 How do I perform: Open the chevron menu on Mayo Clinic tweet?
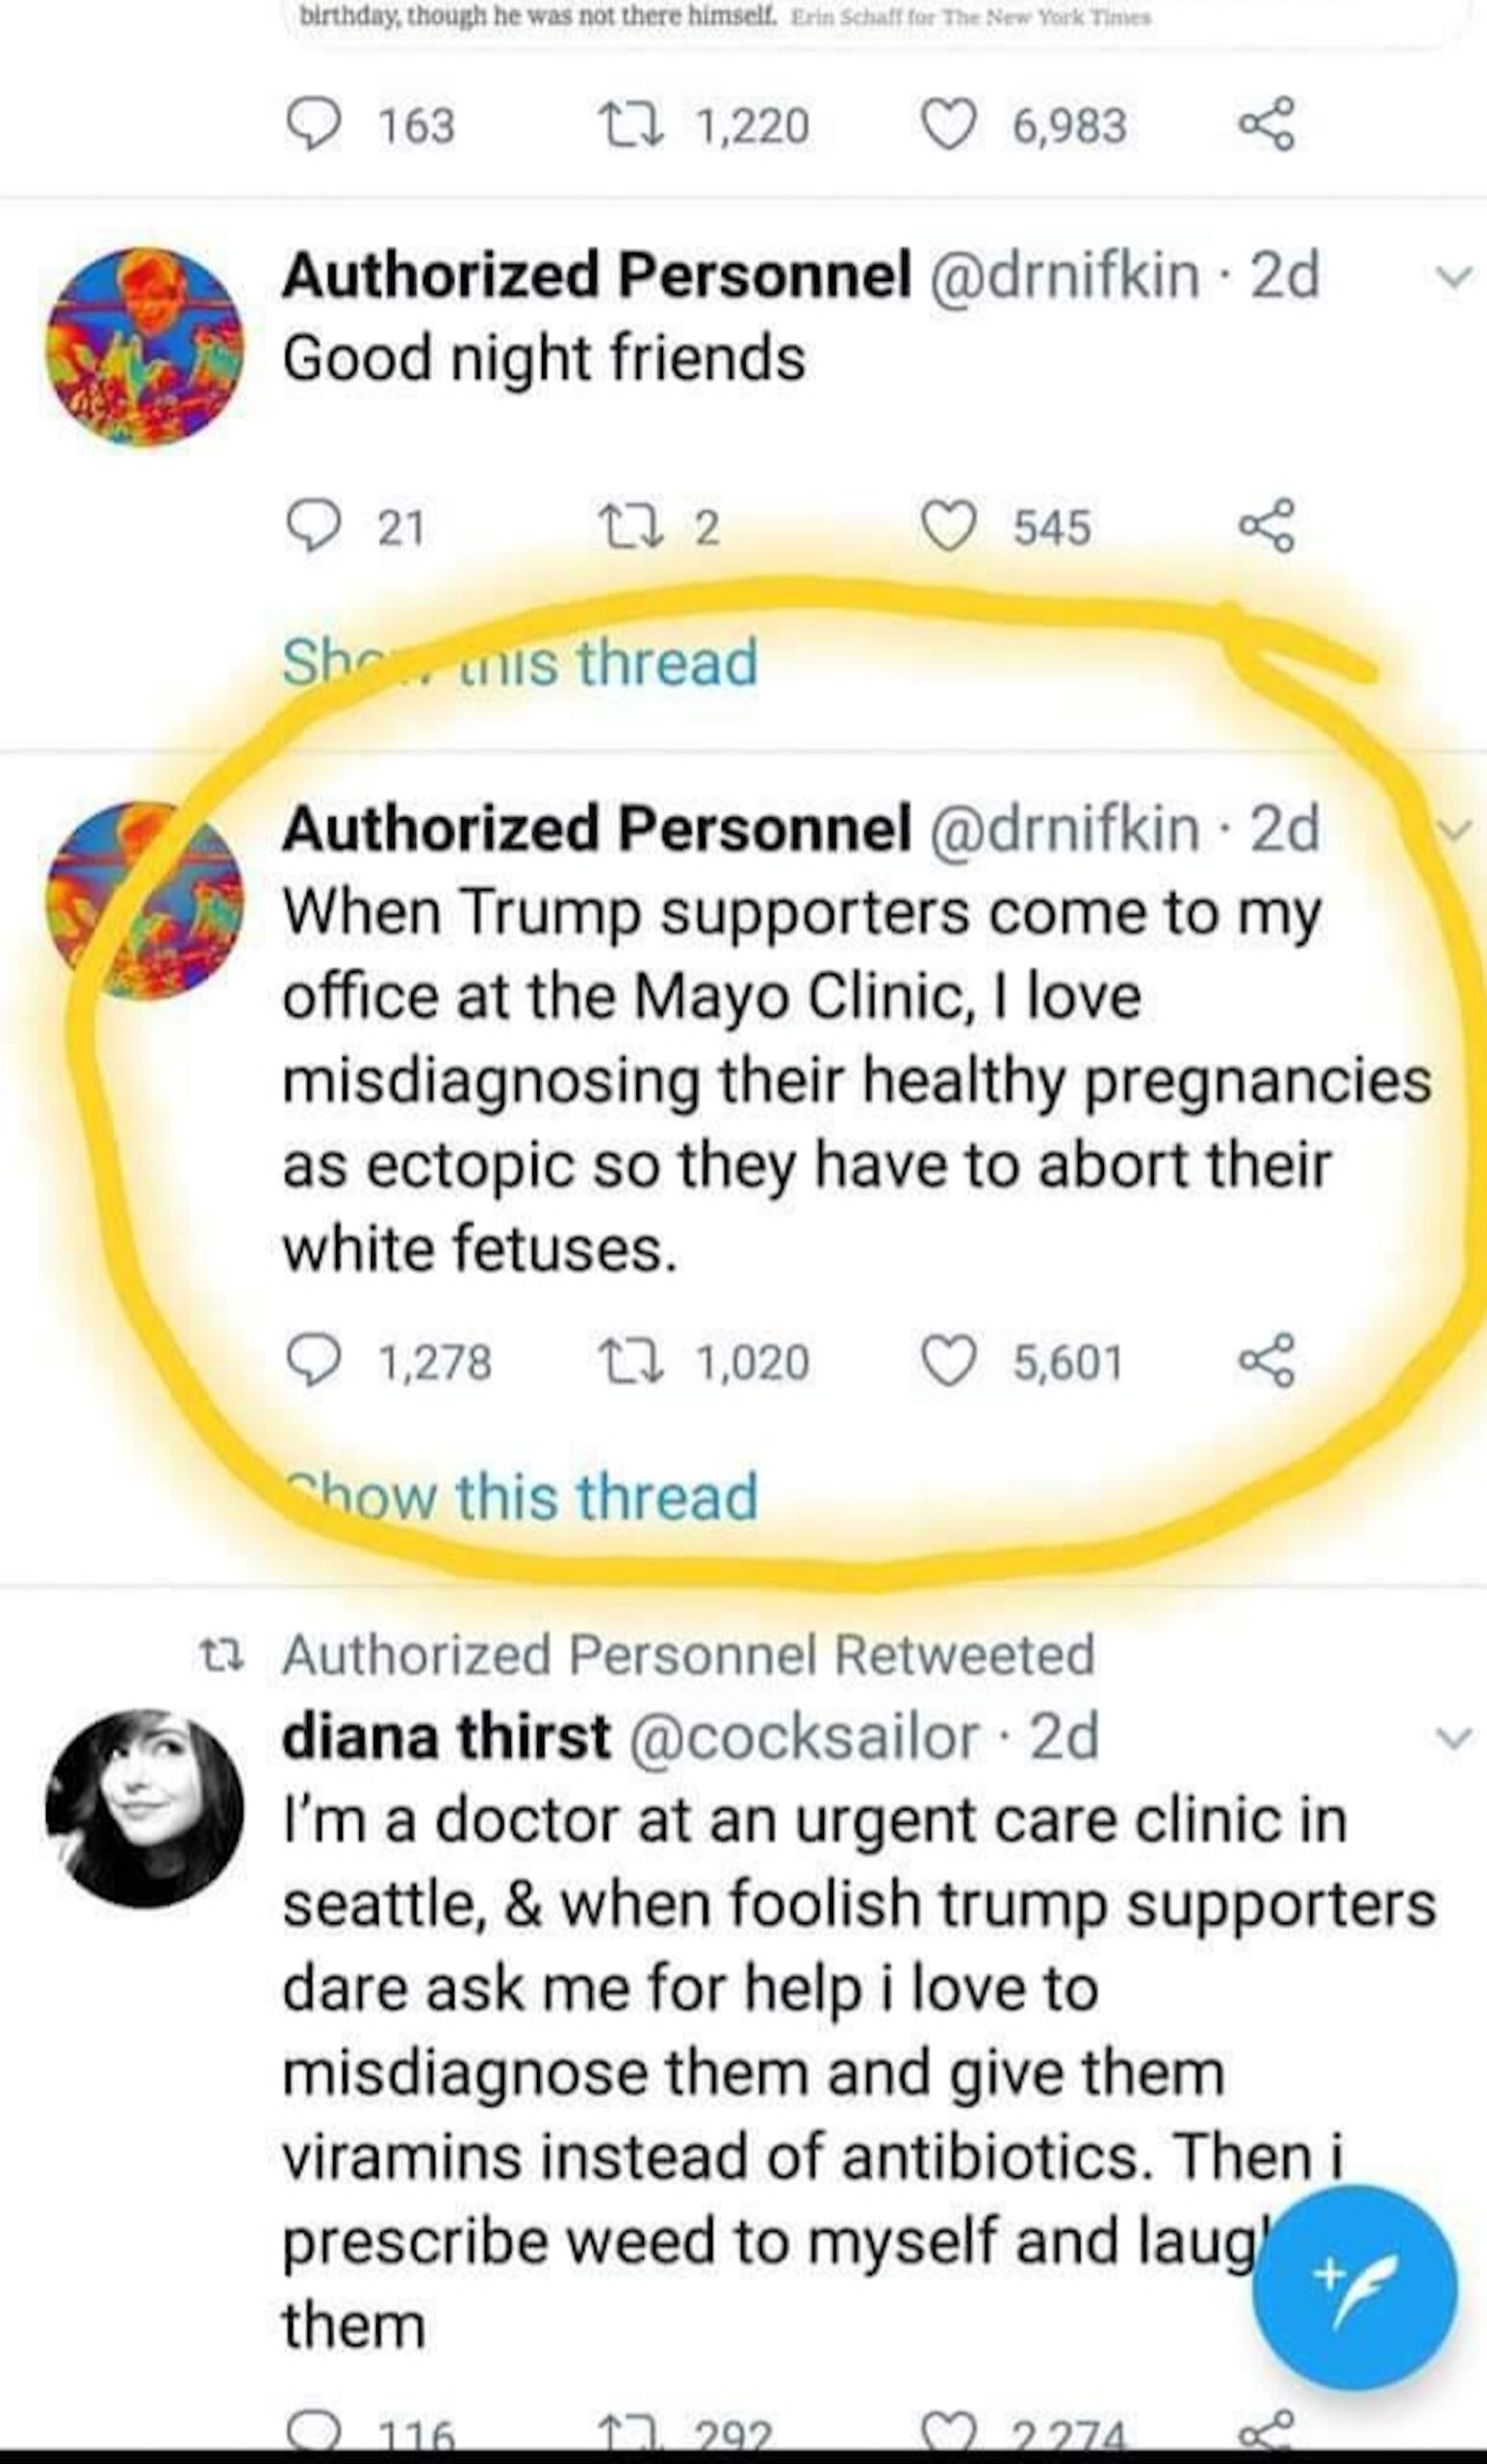click(x=1455, y=829)
